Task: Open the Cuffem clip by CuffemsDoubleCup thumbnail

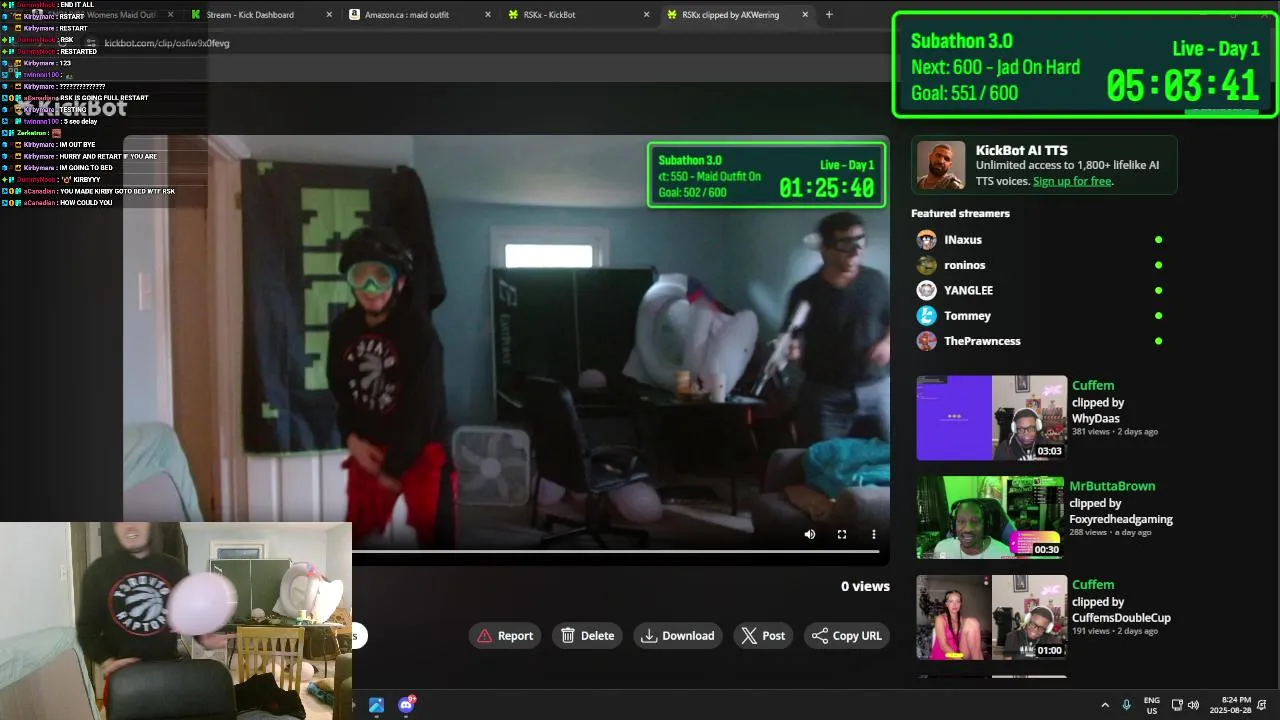Action: 992,617
